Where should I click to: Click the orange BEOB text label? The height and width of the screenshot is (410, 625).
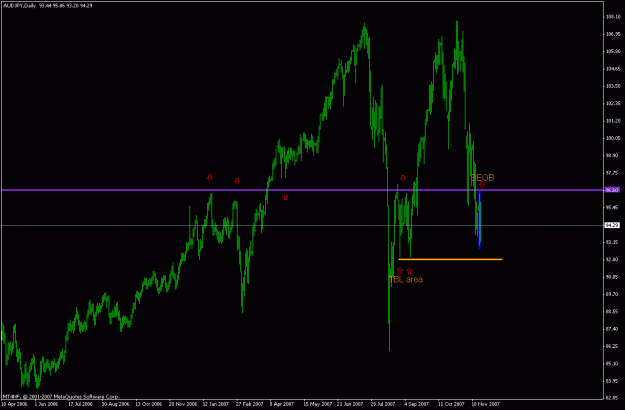pos(482,178)
